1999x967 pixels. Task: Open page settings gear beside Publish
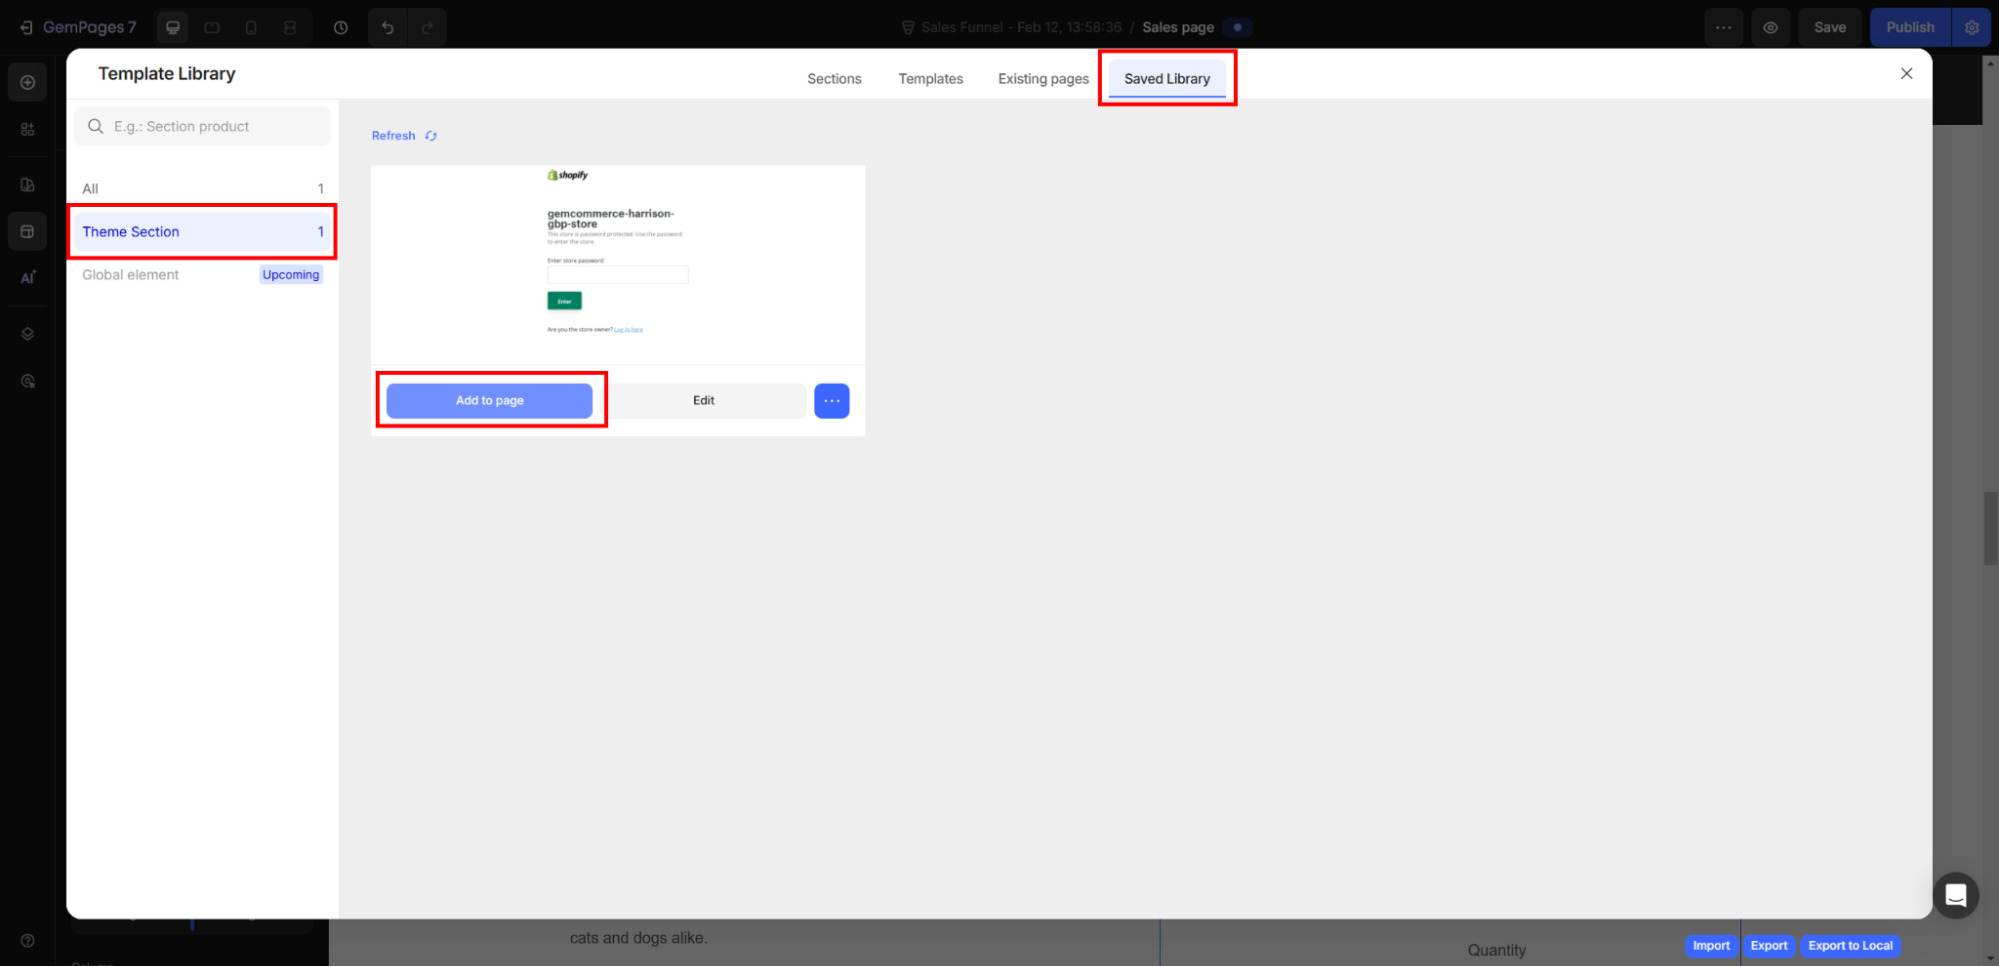(x=1971, y=27)
